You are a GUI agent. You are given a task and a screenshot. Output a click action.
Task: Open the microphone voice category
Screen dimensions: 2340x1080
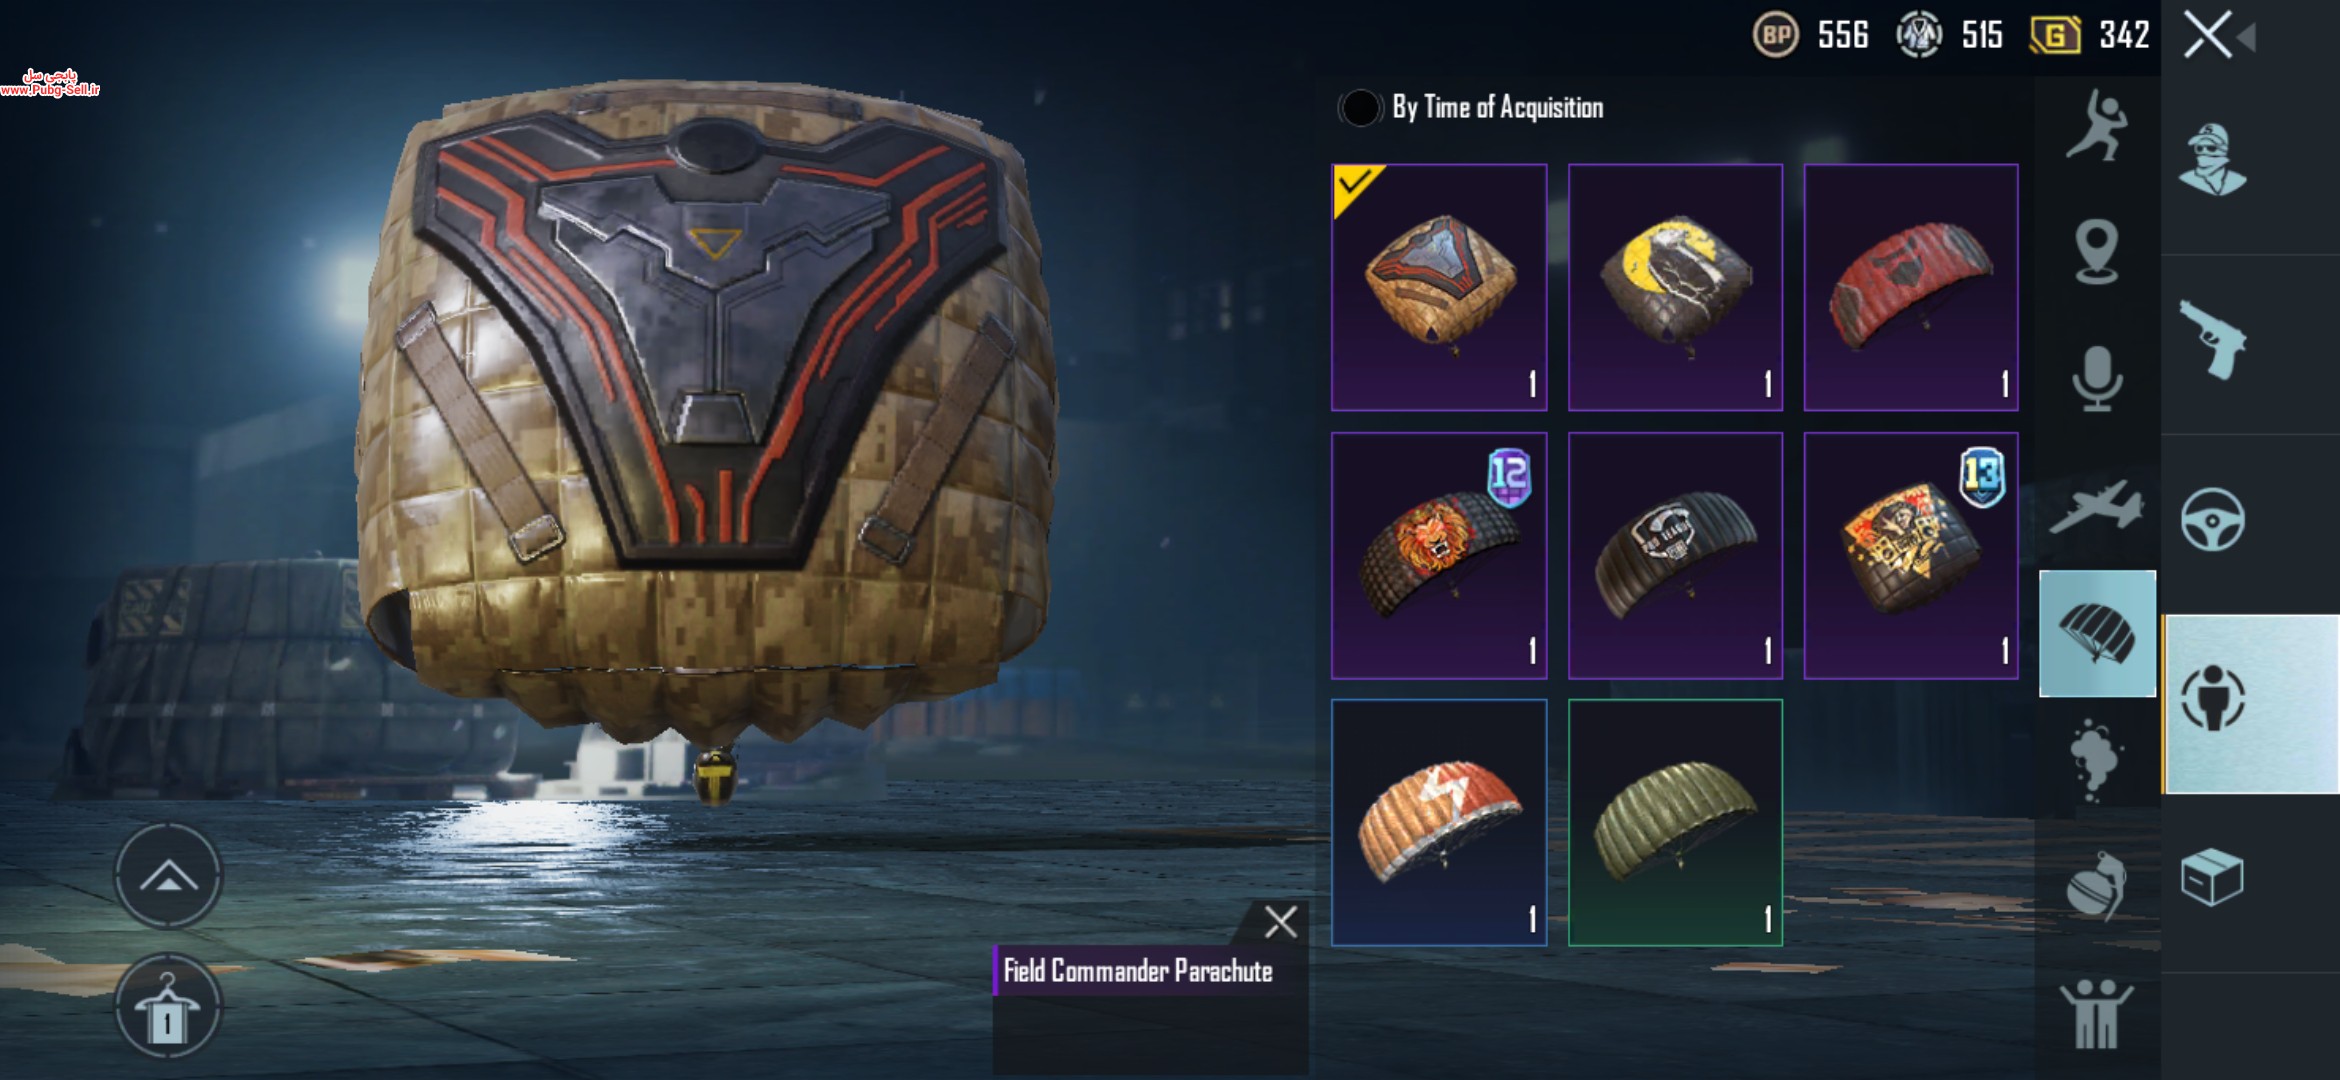tap(2097, 378)
